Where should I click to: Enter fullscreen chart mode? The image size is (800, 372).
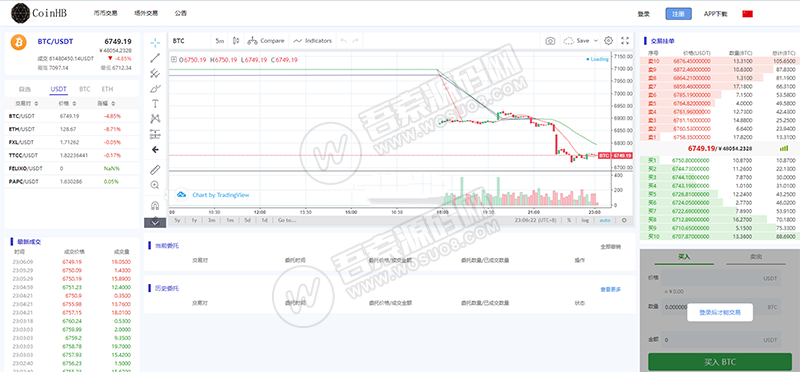tap(625, 41)
